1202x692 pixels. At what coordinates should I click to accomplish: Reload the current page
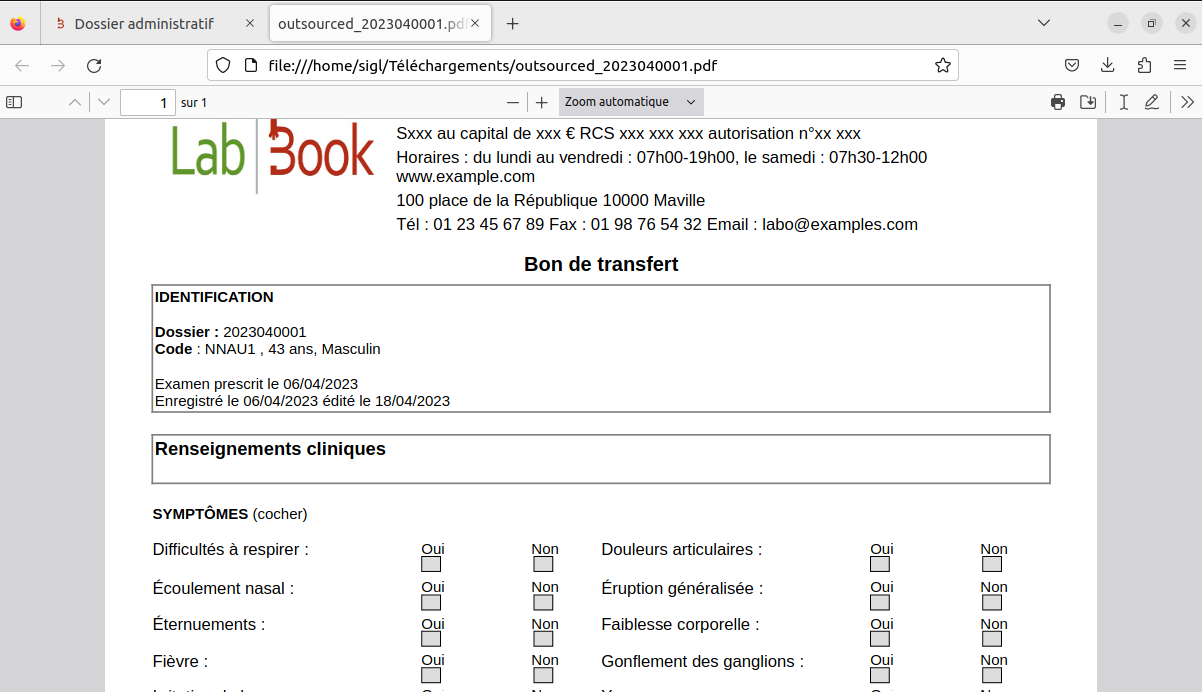coord(94,64)
